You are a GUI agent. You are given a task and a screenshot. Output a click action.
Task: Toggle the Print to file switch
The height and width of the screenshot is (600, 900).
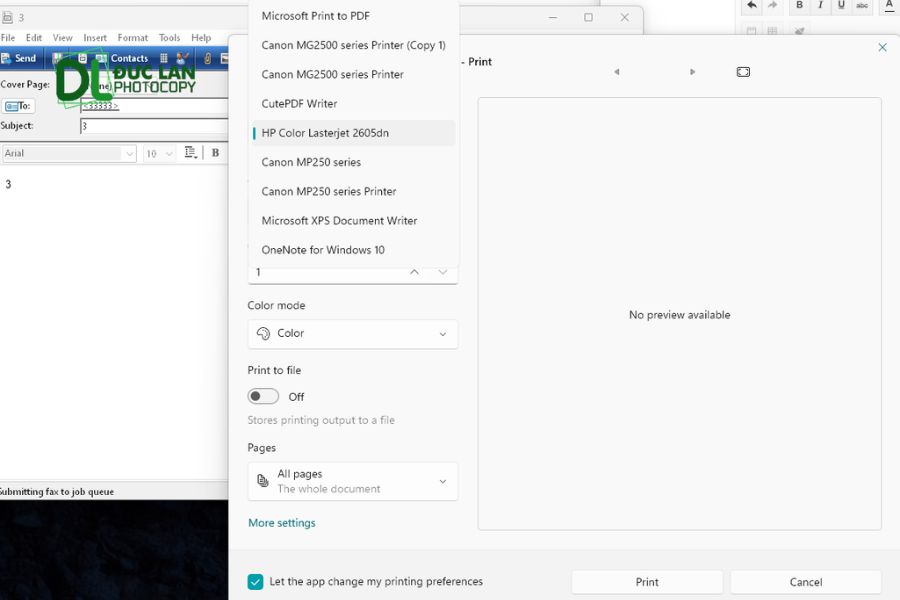pos(263,396)
